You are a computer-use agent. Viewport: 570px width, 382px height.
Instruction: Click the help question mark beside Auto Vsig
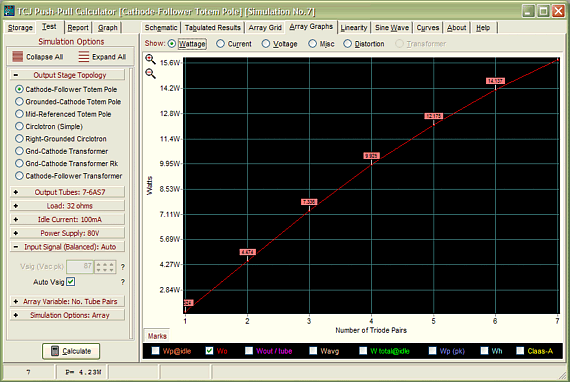123,282
